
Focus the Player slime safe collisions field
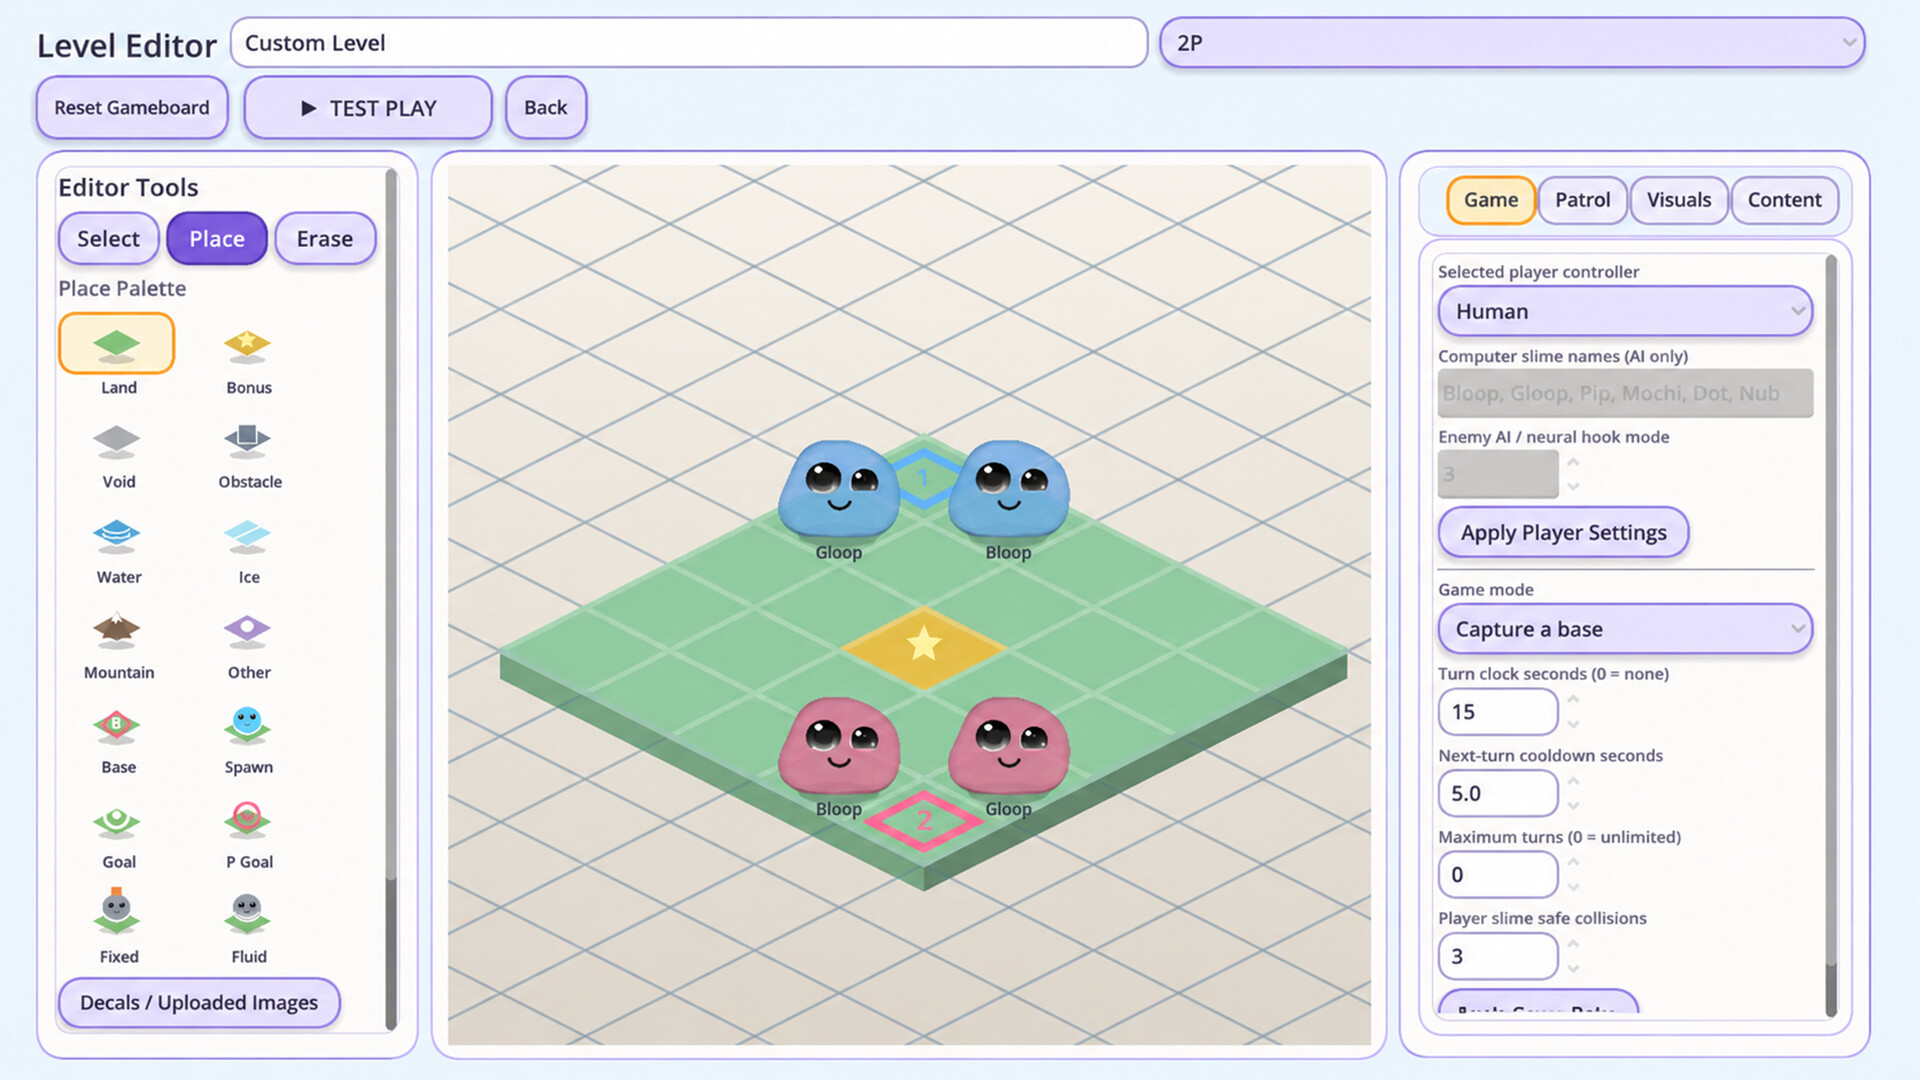point(1497,956)
